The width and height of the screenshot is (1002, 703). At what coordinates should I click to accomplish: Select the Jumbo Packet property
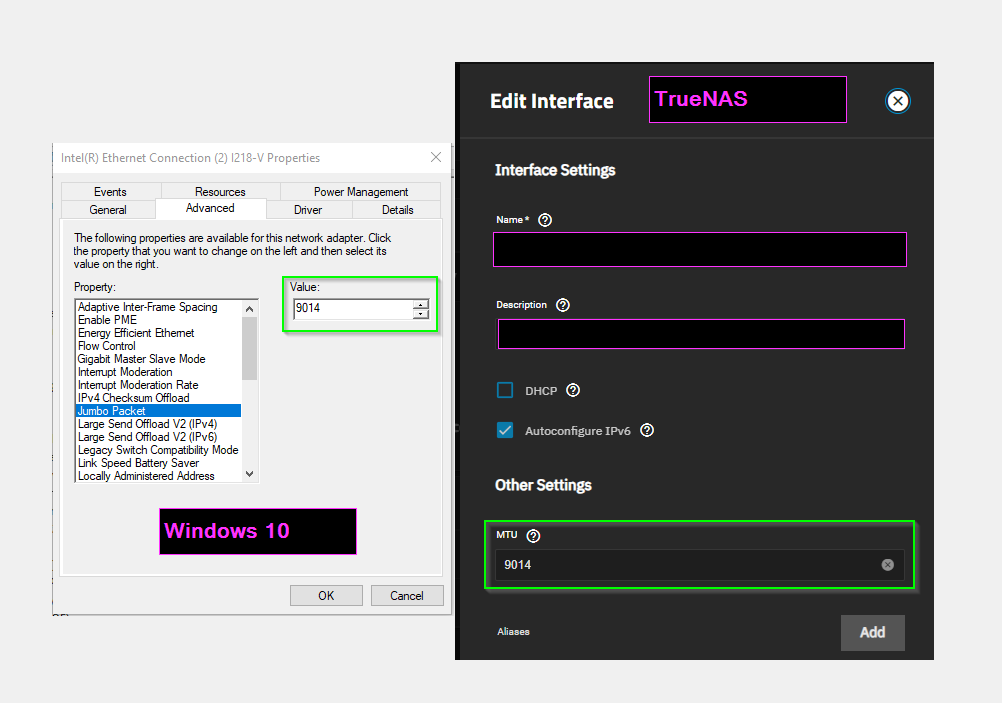tap(112, 410)
